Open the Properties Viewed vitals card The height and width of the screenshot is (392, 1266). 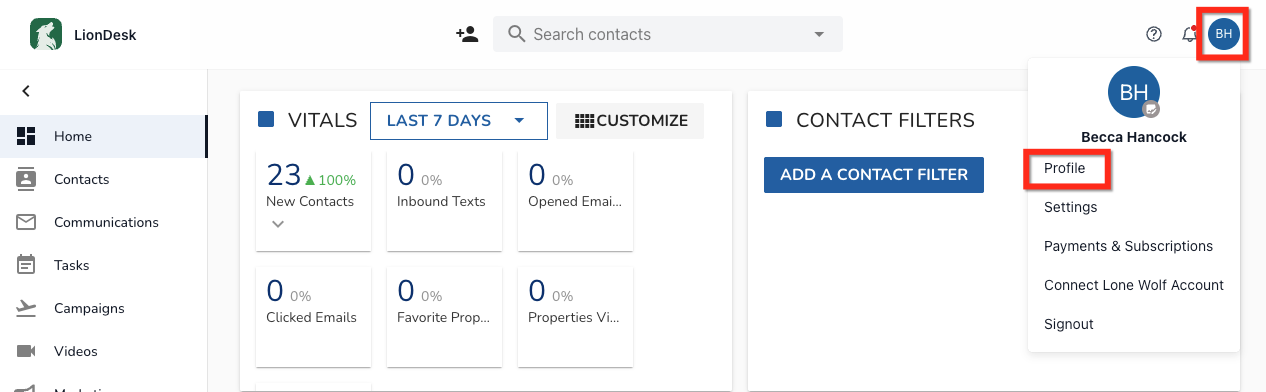[575, 317]
